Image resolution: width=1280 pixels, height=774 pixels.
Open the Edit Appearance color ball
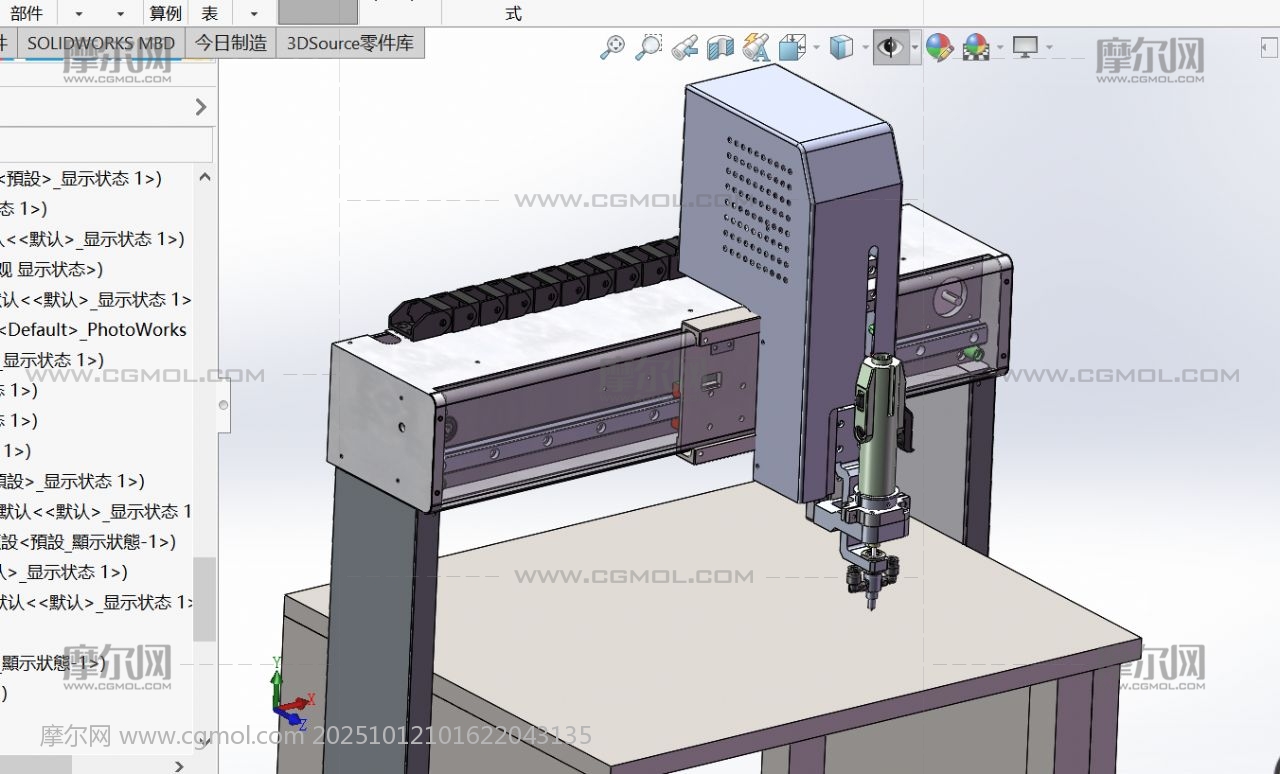[x=938, y=47]
